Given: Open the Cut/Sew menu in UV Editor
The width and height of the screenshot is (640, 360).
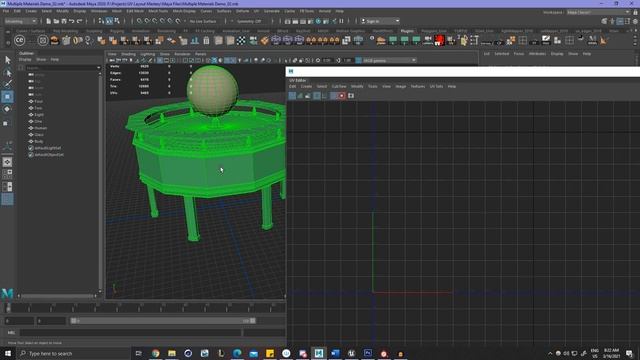Looking at the screenshot, I should pyautogui.click(x=339, y=87).
